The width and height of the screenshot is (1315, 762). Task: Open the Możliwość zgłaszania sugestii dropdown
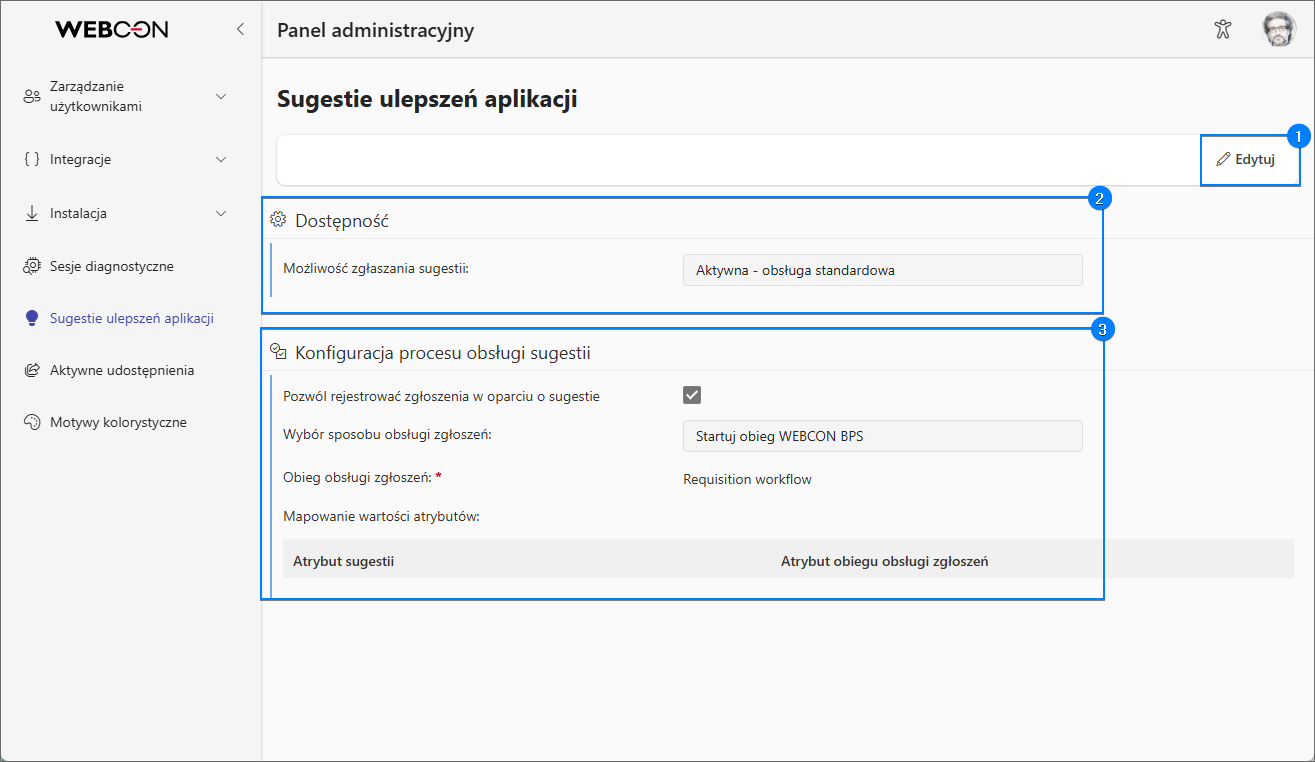(882, 270)
